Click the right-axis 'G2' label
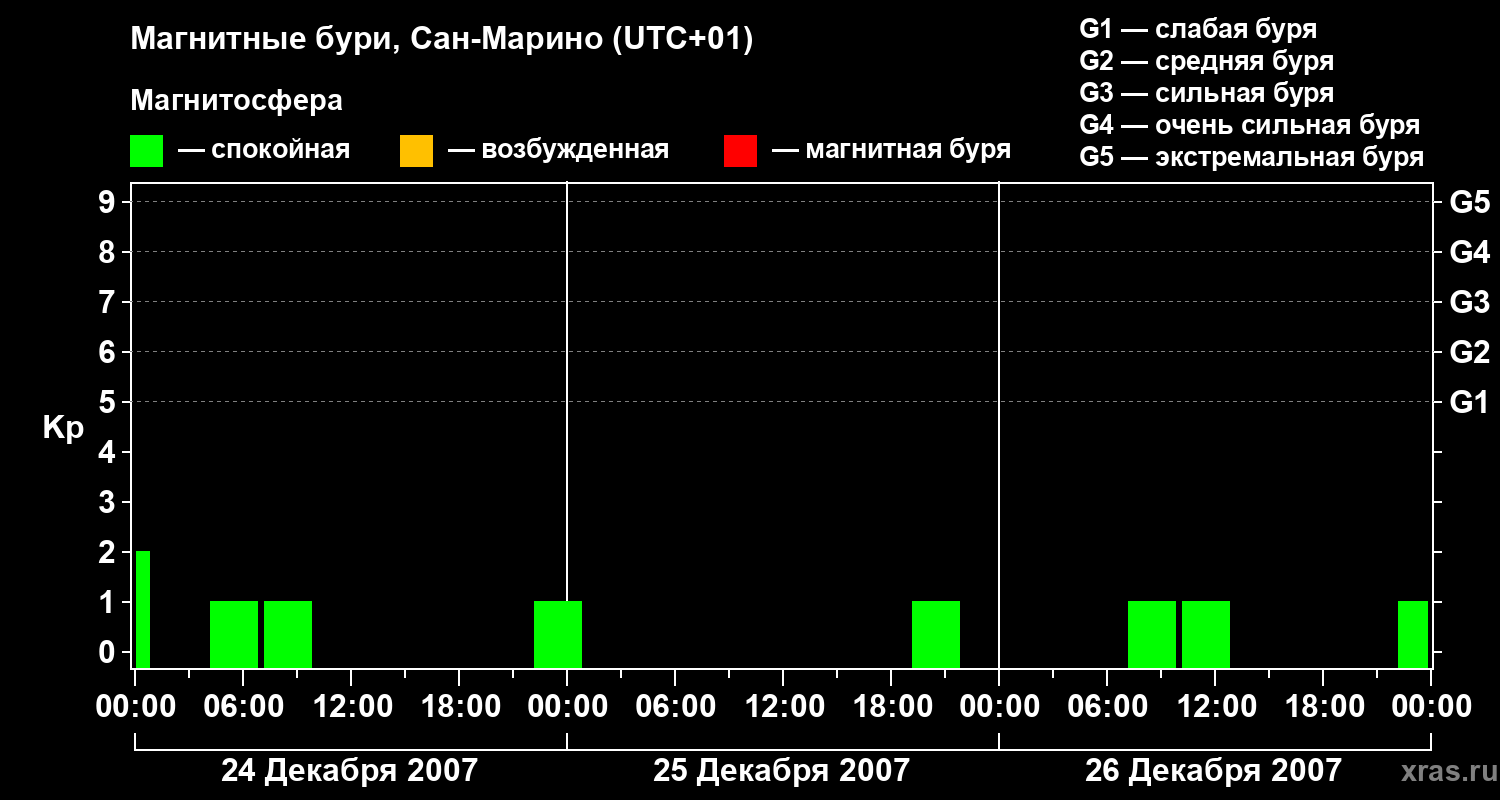This screenshot has width=1500, height=800. coord(1469,352)
